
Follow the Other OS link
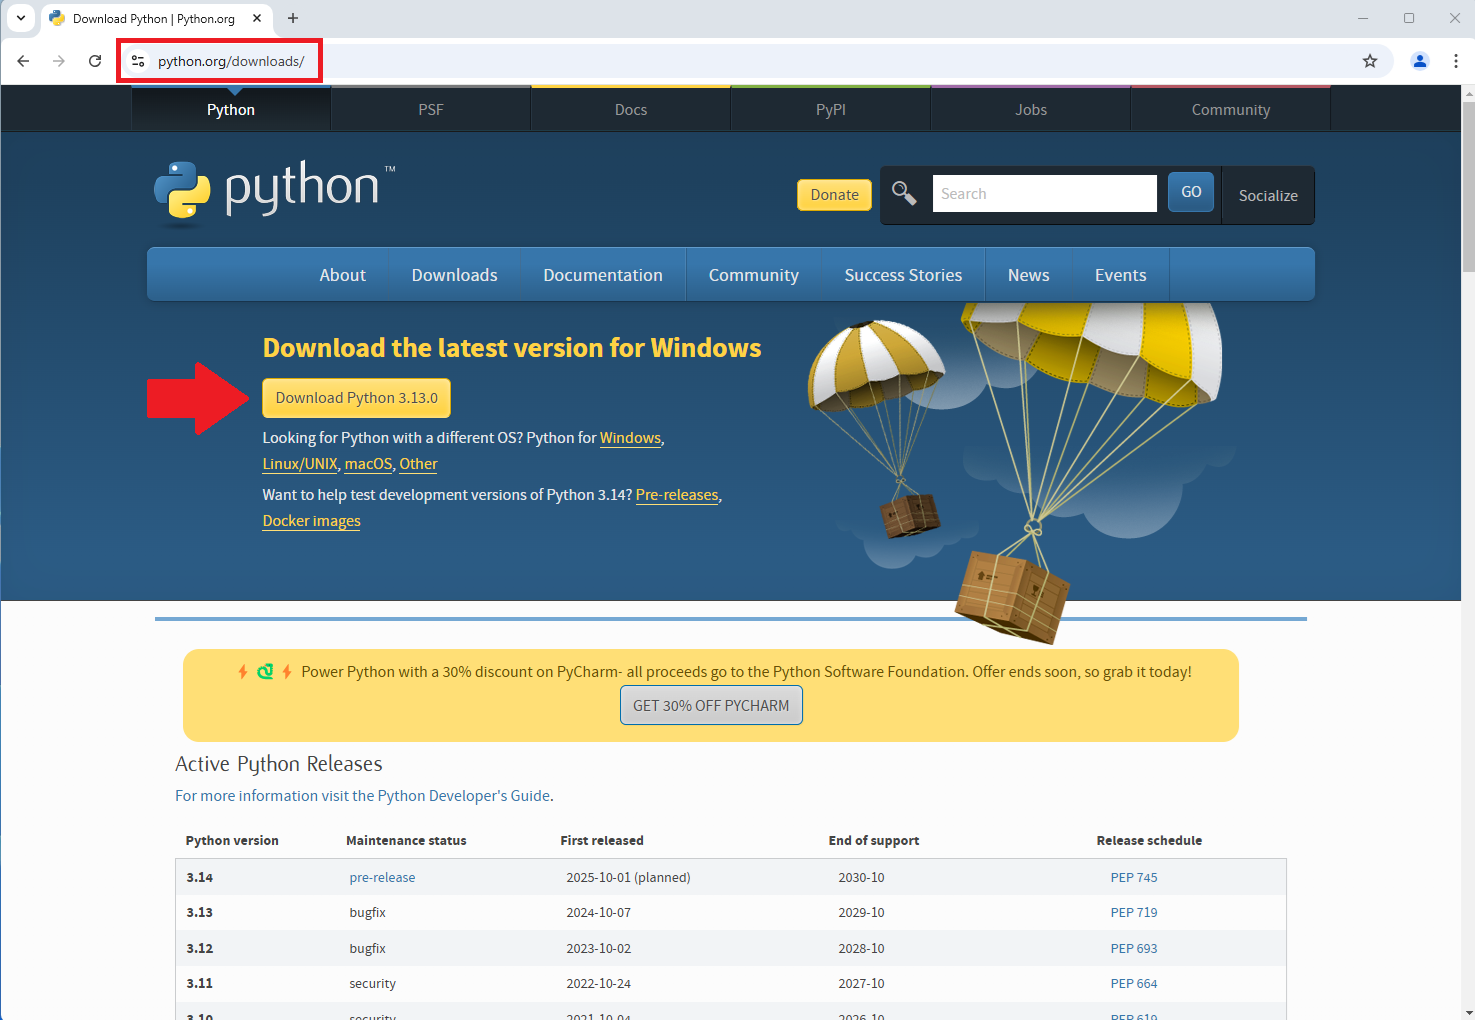[x=418, y=464]
